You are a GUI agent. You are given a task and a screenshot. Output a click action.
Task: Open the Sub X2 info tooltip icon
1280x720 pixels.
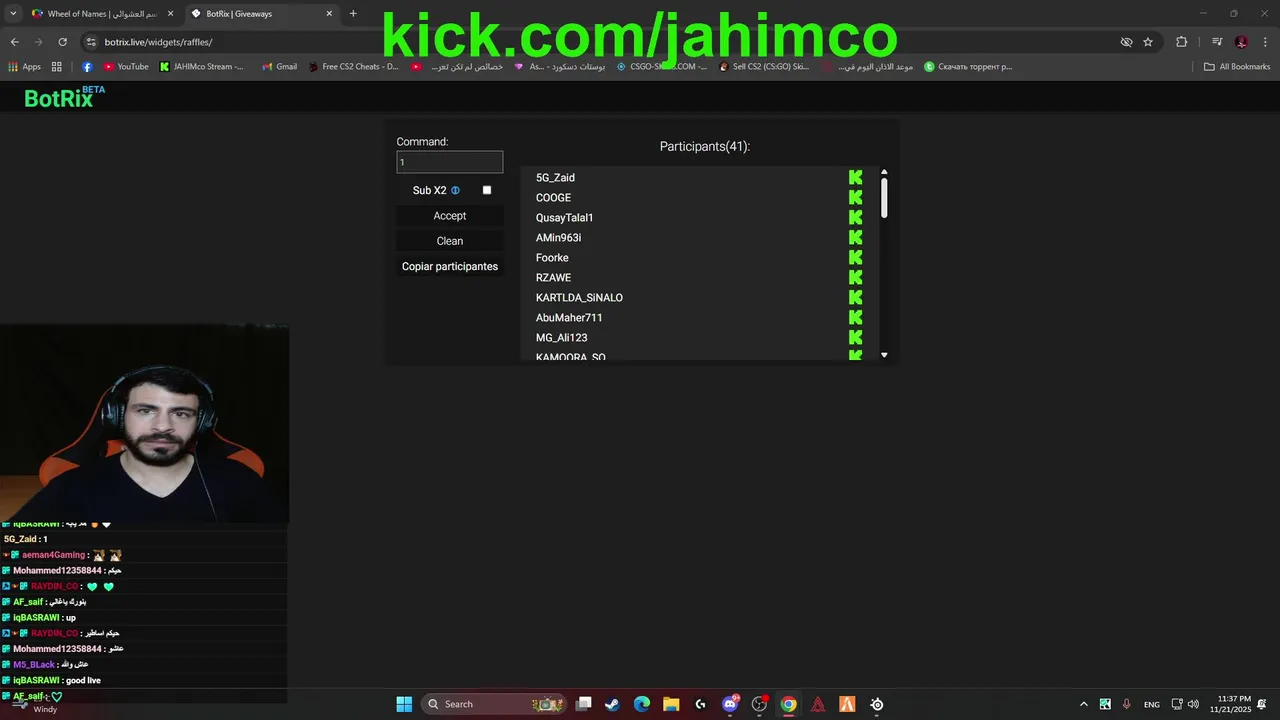(x=455, y=190)
